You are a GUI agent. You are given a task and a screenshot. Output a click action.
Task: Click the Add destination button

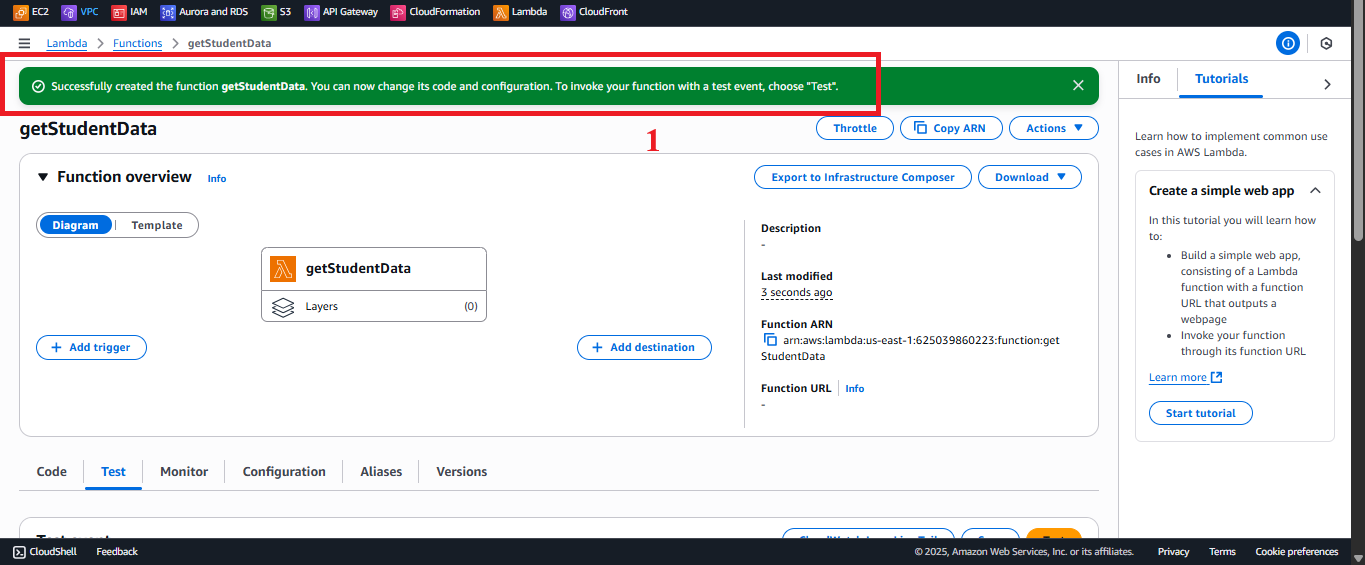[x=644, y=347]
